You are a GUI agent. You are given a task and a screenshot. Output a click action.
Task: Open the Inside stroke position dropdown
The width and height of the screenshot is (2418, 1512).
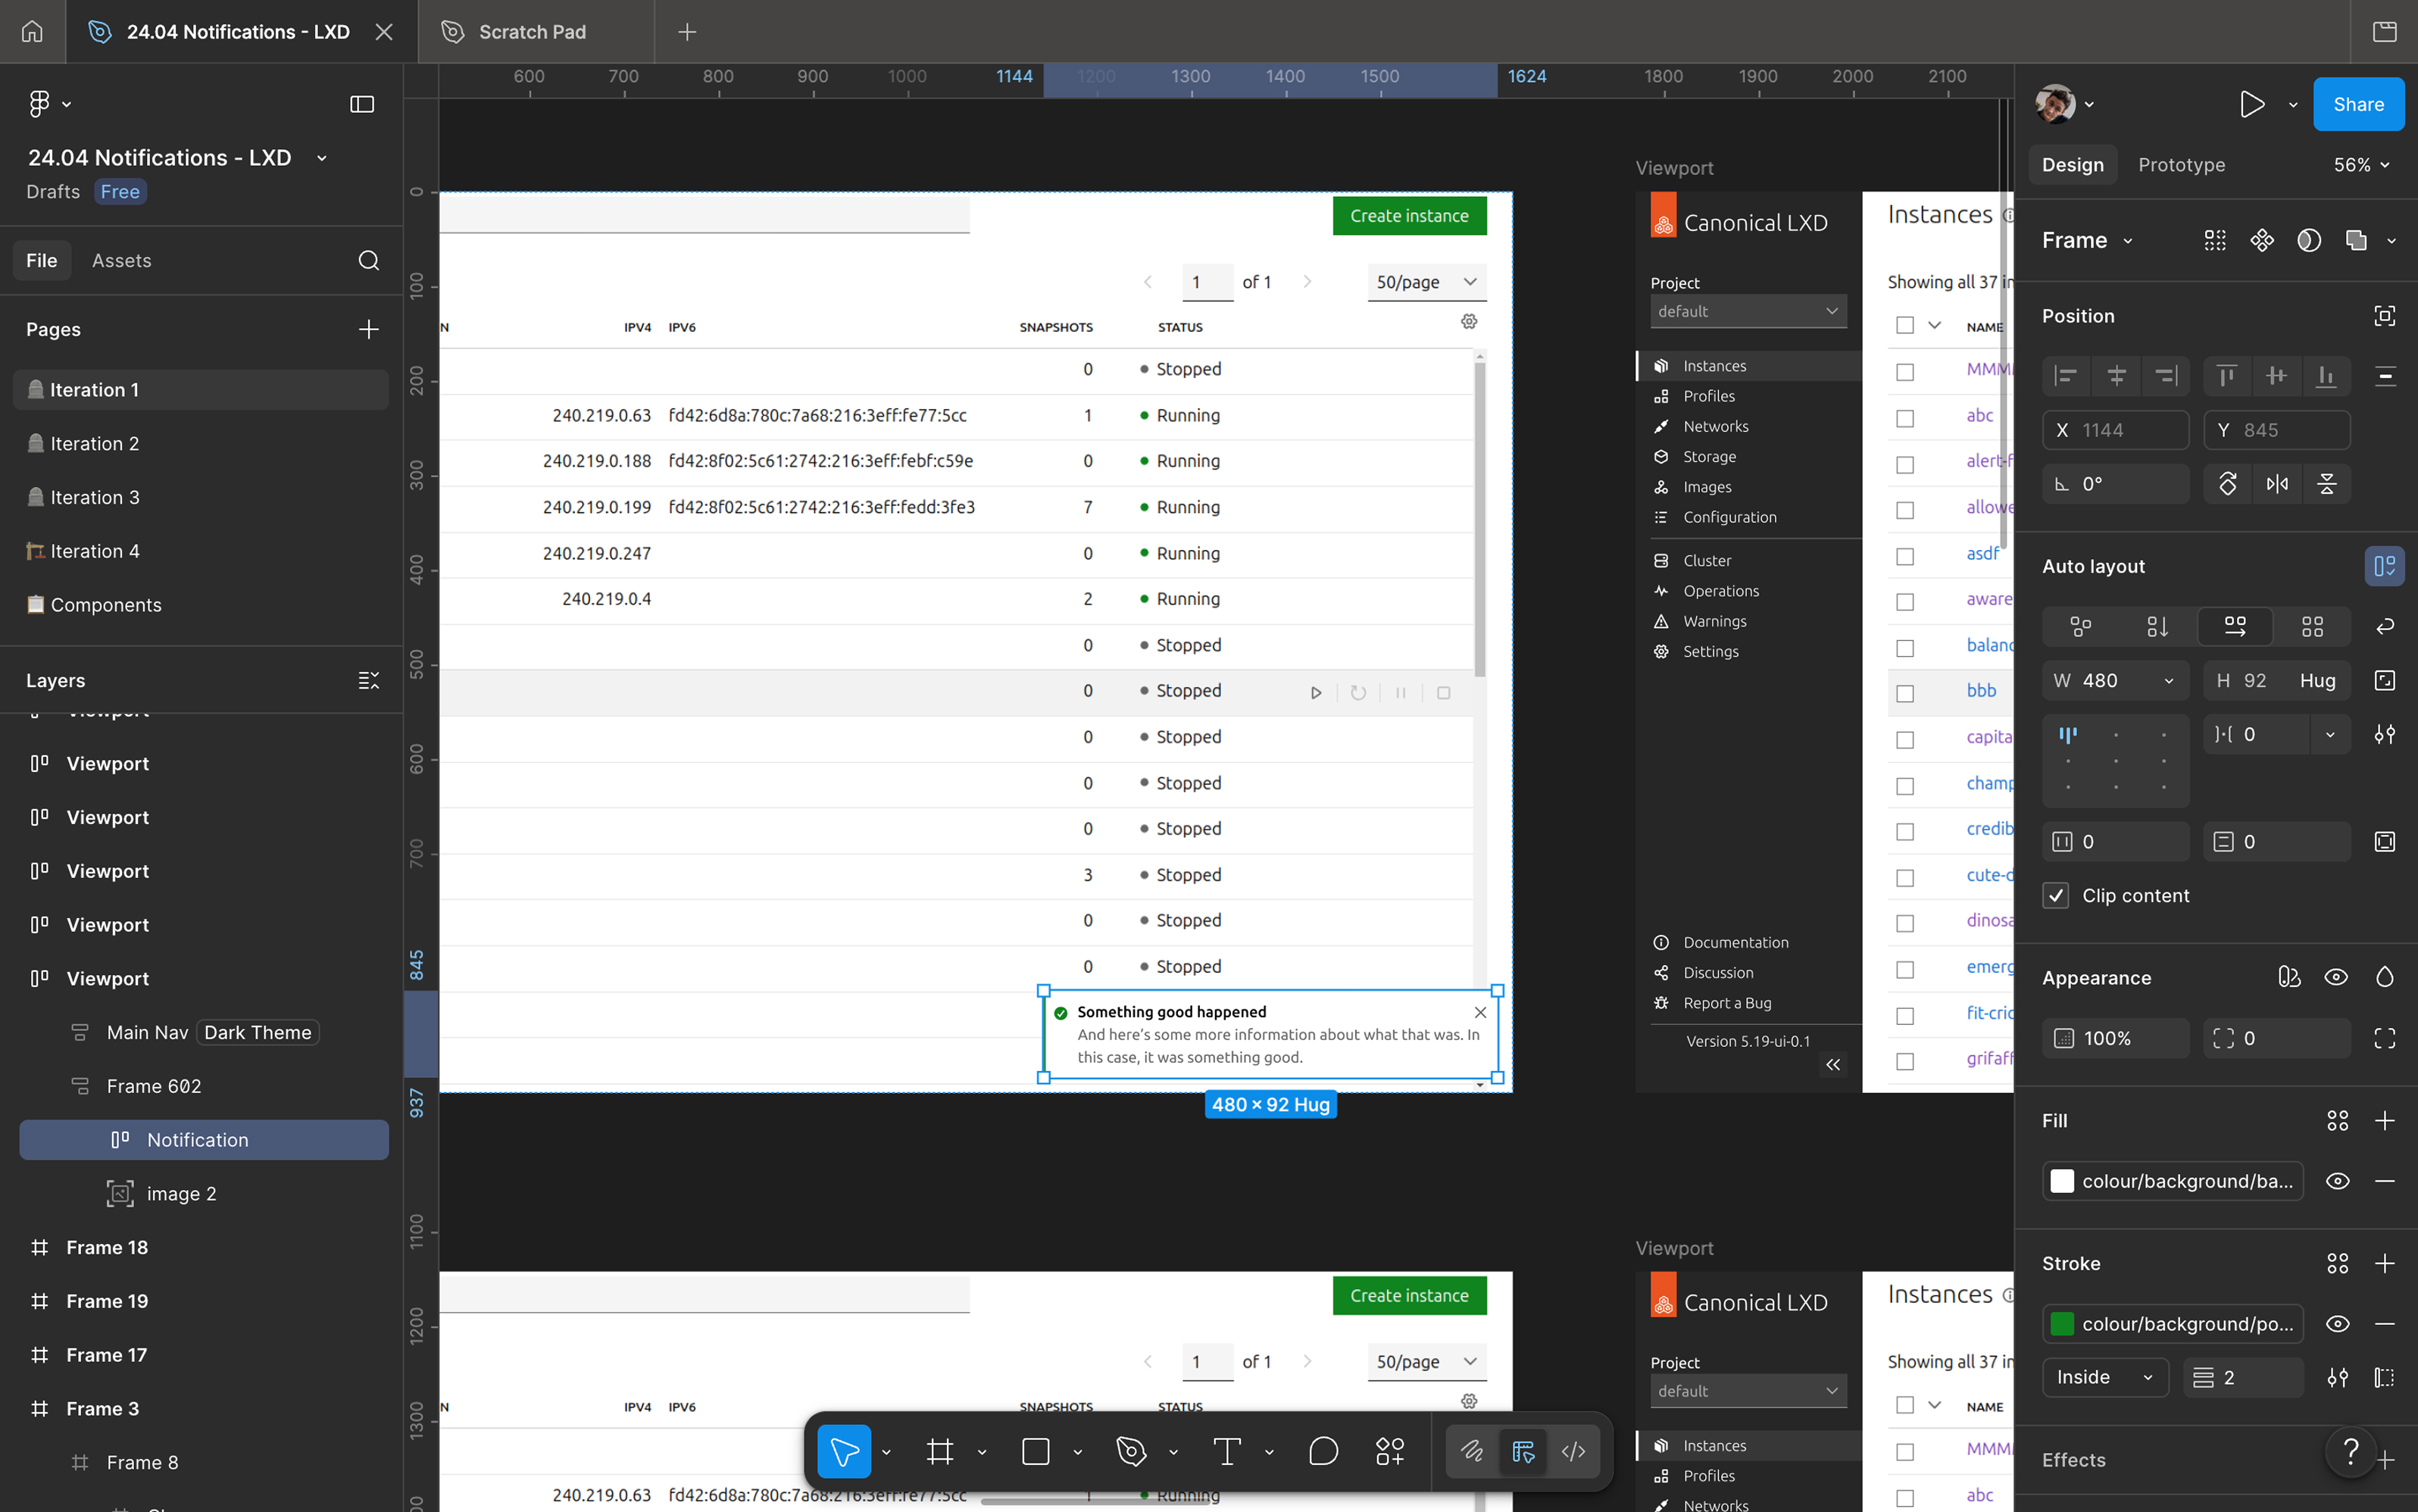(2104, 1378)
